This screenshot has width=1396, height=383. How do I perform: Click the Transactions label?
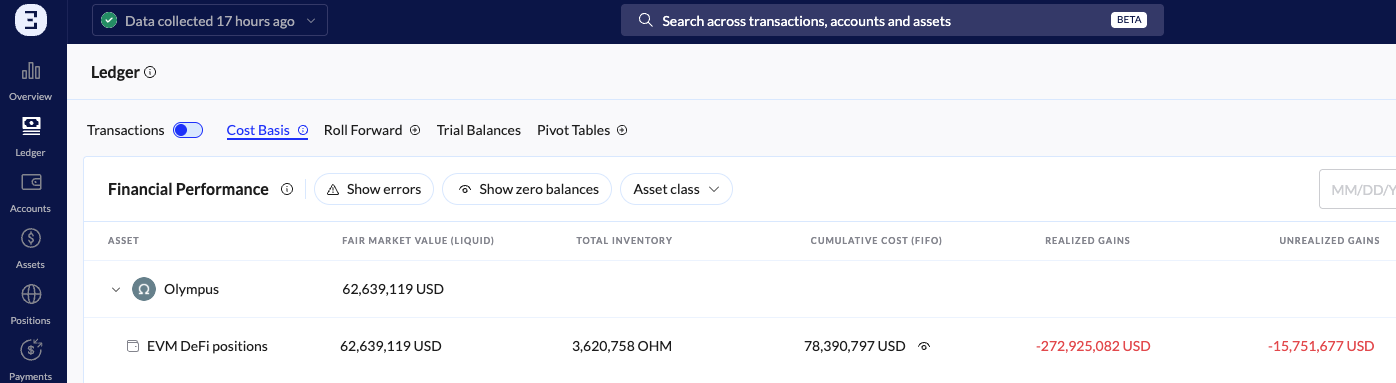pyautogui.click(x=126, y=130)
